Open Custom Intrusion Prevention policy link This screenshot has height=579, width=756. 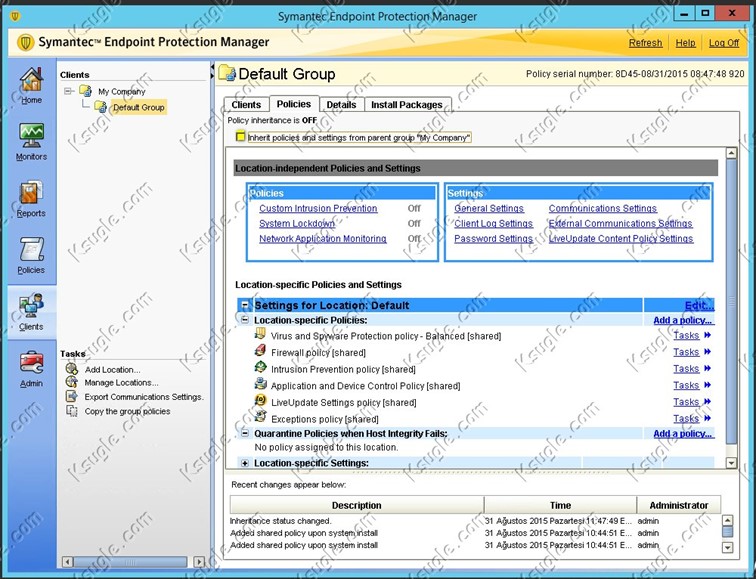[x=318, y=208]
